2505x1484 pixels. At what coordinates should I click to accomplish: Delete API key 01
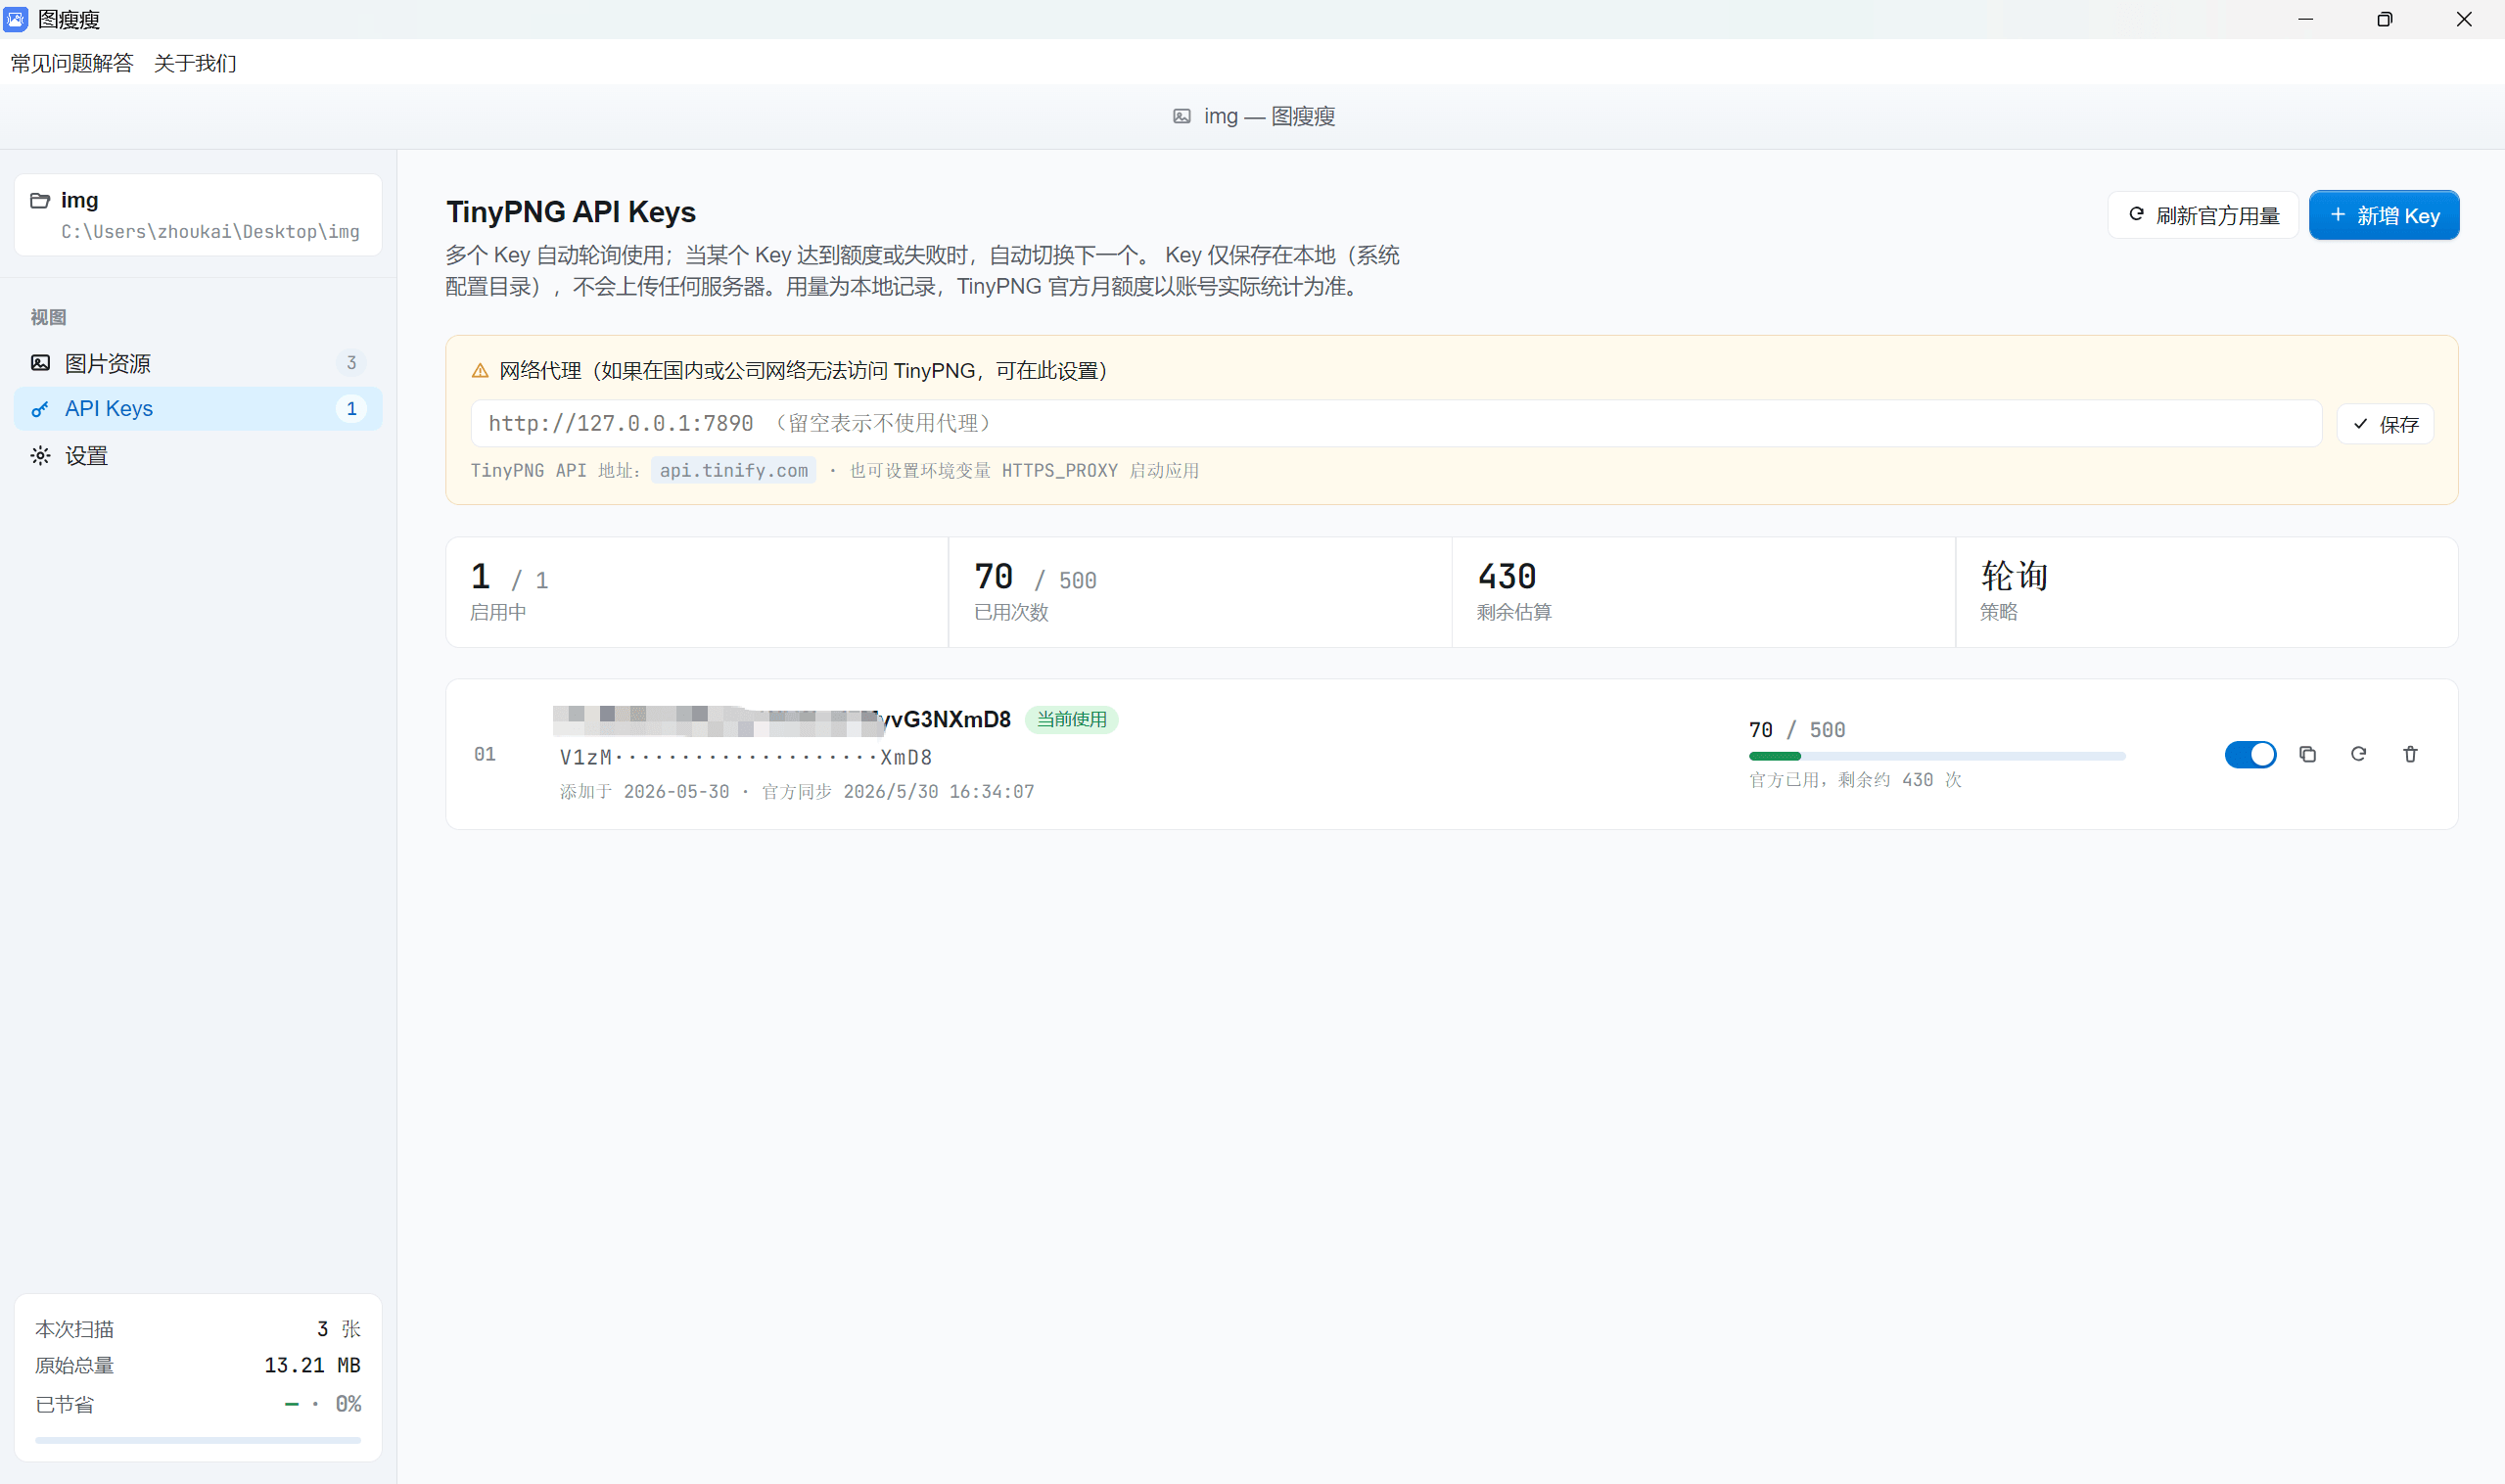(x=2410, y=754)
